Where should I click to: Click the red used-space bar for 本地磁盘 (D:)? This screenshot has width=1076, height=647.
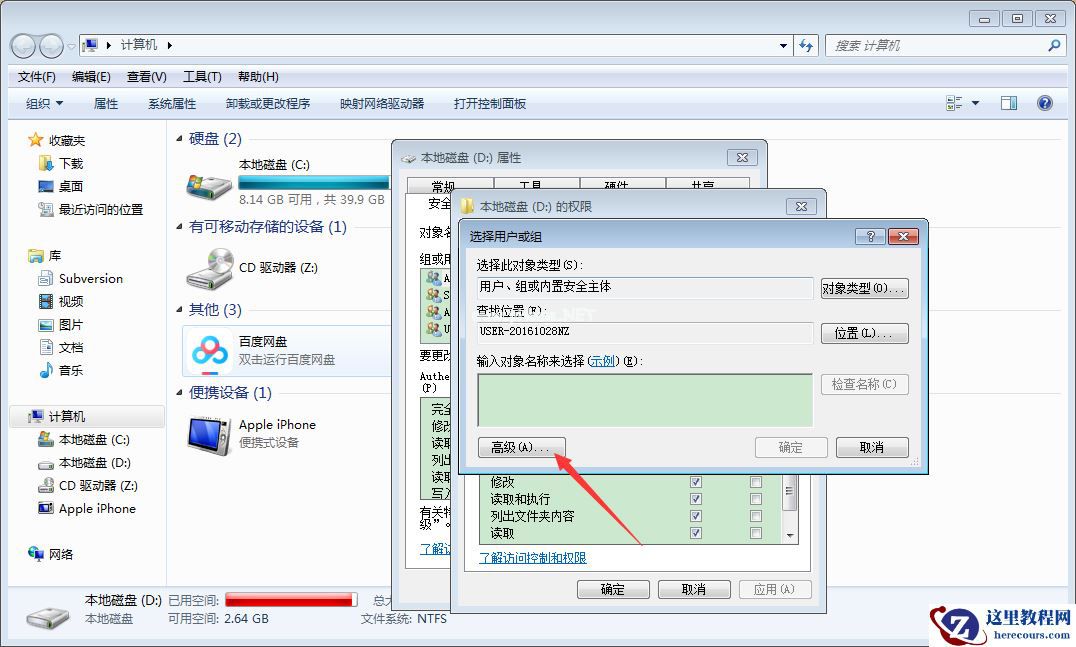coord(290,598)
